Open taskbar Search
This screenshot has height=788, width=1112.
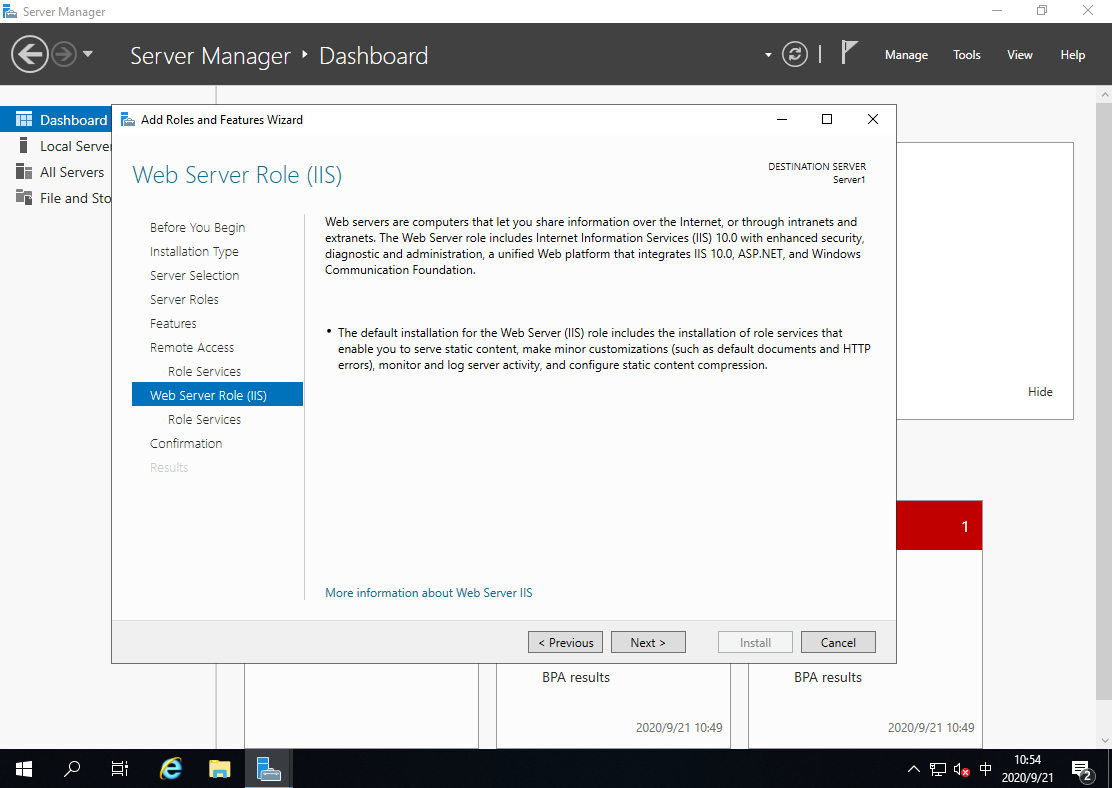click(x=72, y=768)
